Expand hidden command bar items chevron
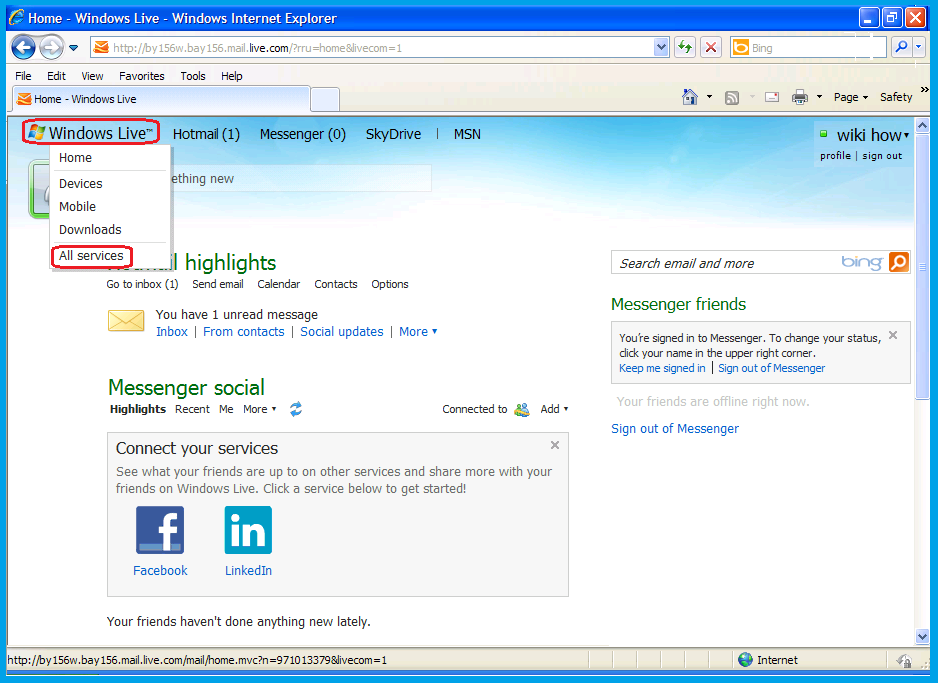The height and width of the screenshot is (683, 938). (x=924, y=89)
